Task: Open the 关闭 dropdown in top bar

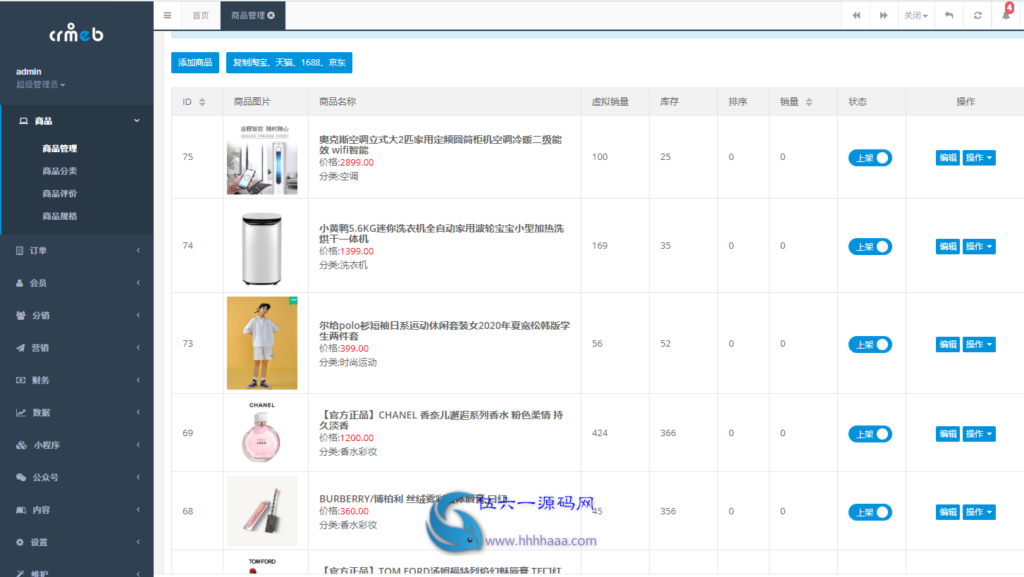Action: coord(916,15)
